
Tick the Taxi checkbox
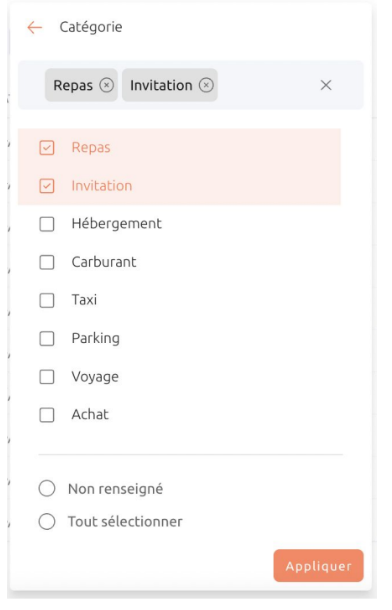coord(47,300)
